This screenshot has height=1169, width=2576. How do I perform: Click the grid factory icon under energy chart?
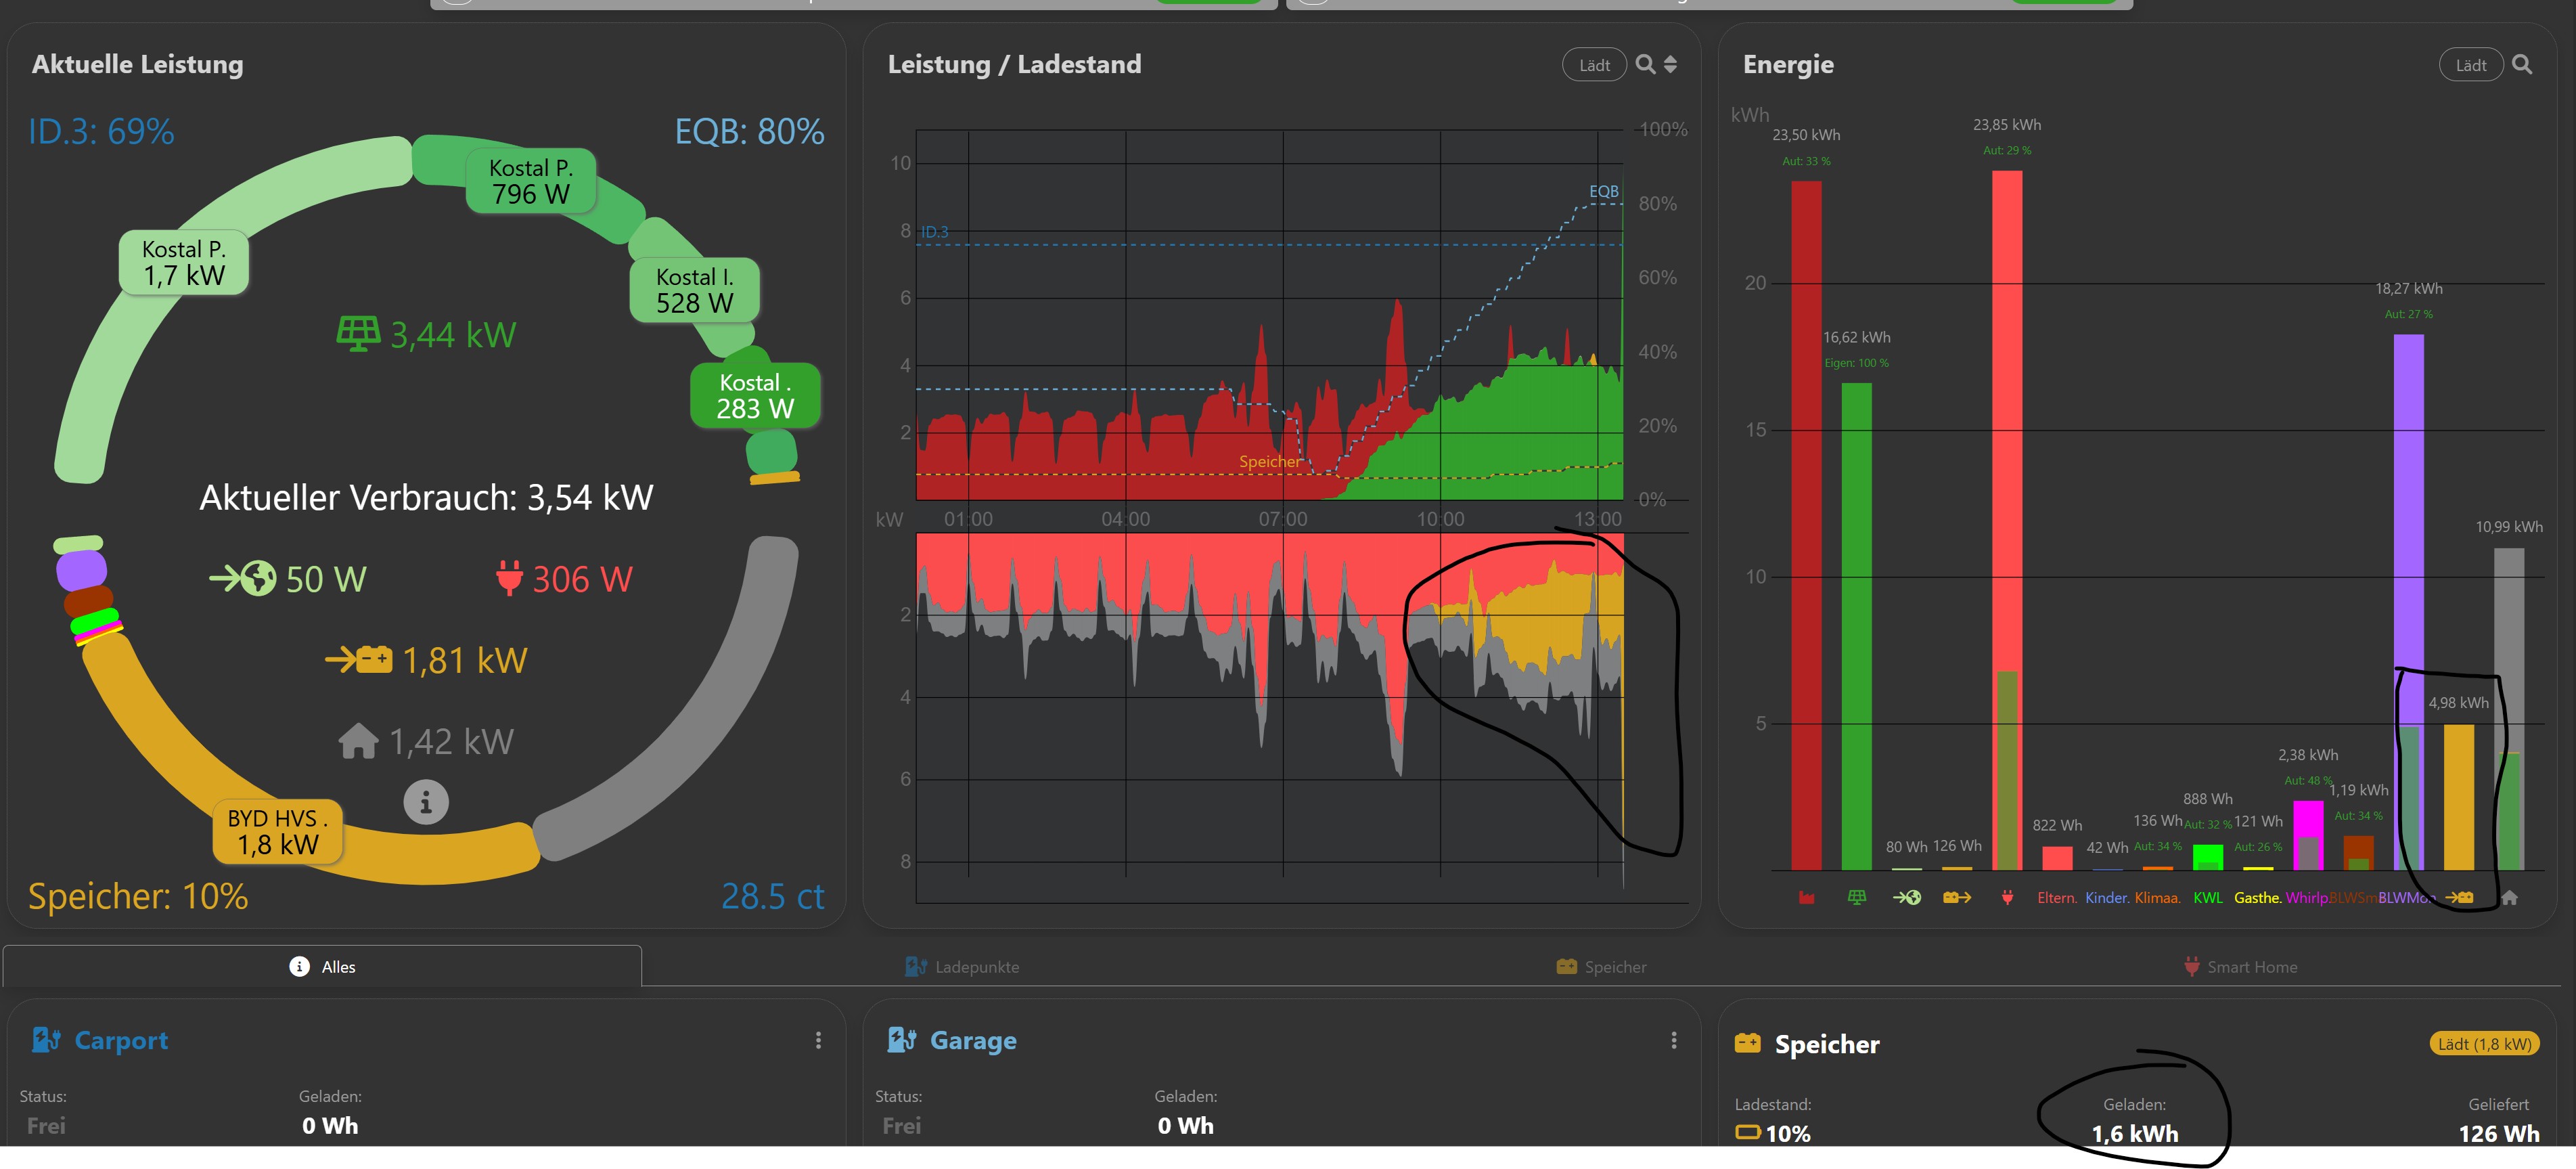(1806, 897)
